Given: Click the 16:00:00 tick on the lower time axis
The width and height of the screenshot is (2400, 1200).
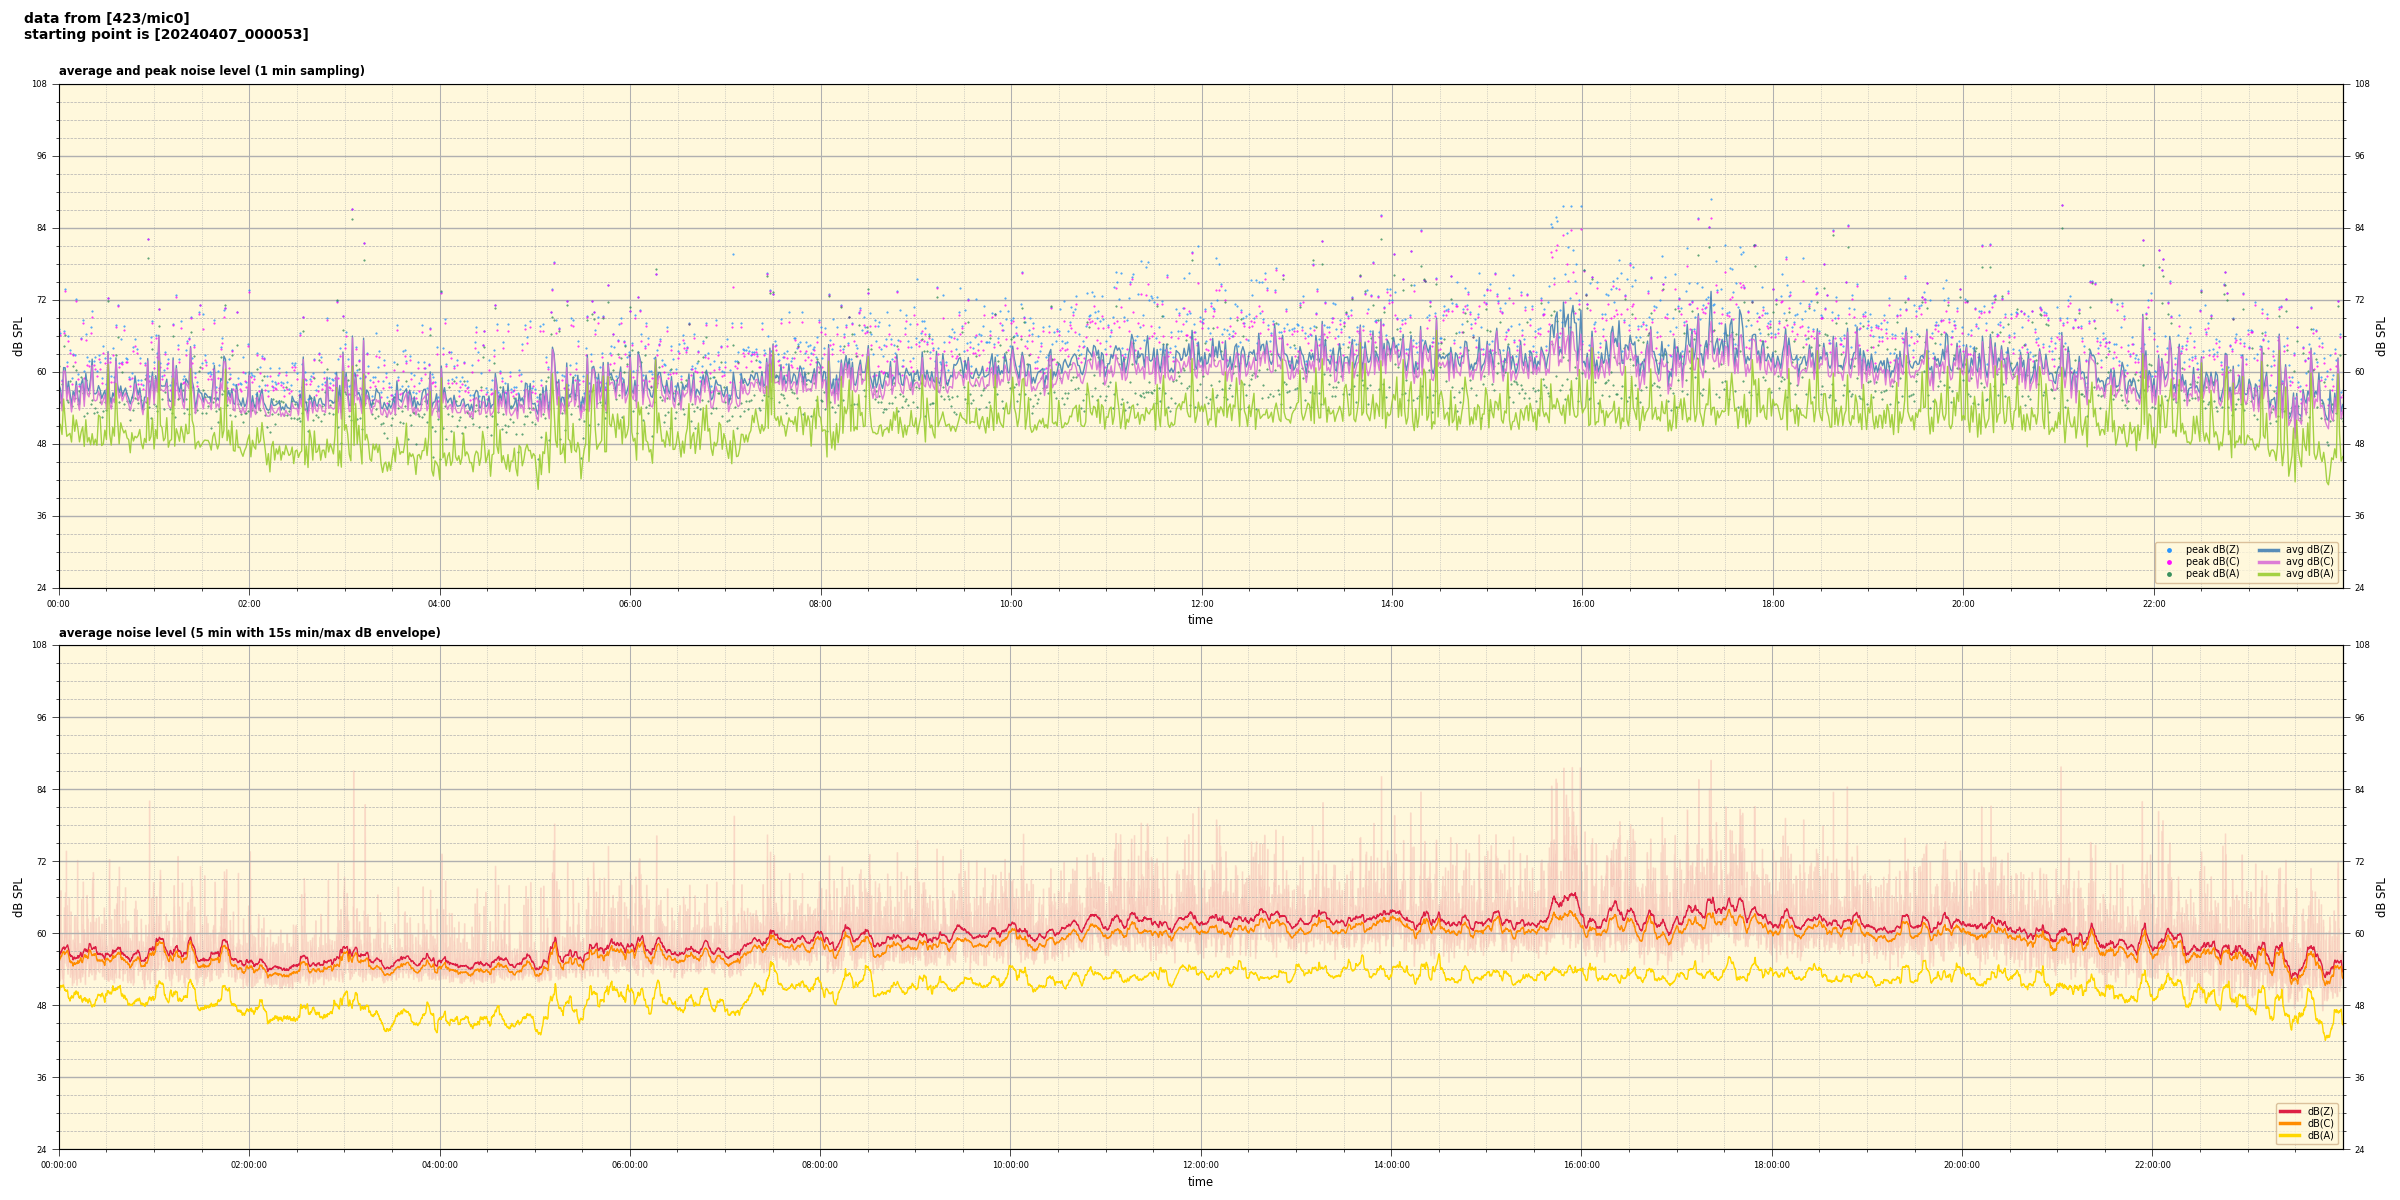Looking at the screenshot, I should point(1582,1165).
